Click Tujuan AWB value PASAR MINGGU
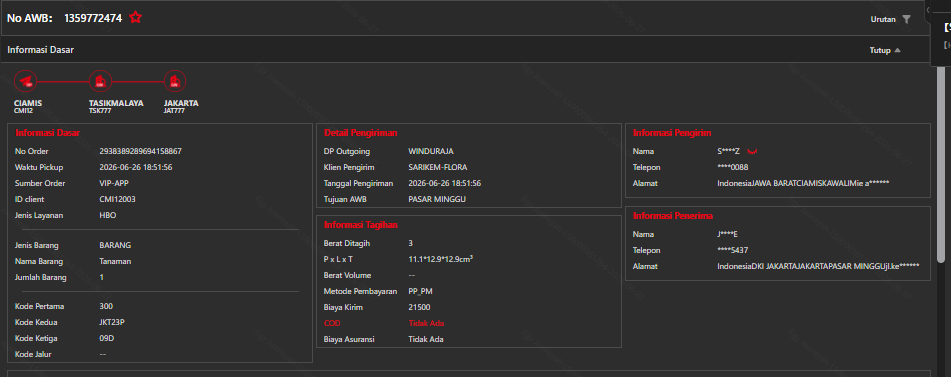This screenshot has height=377, width=951. click(x=437, y=199)
